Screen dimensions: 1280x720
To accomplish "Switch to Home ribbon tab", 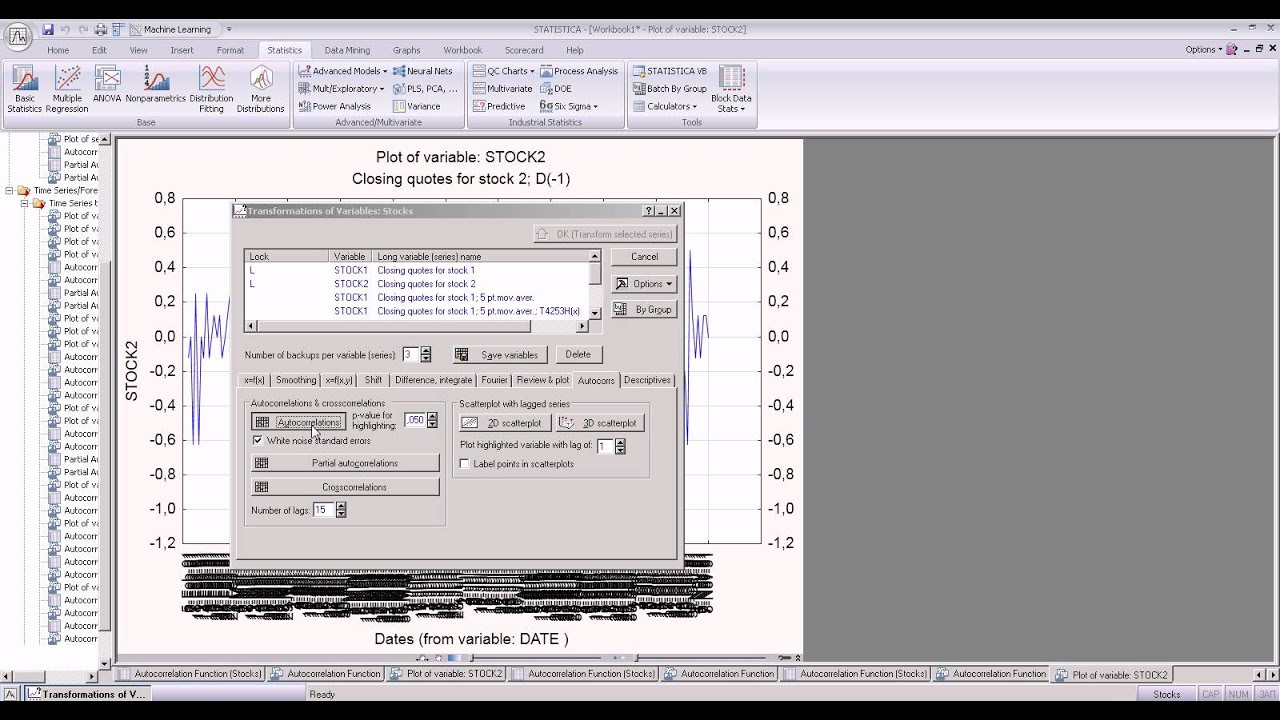I will tap(58, 50).
